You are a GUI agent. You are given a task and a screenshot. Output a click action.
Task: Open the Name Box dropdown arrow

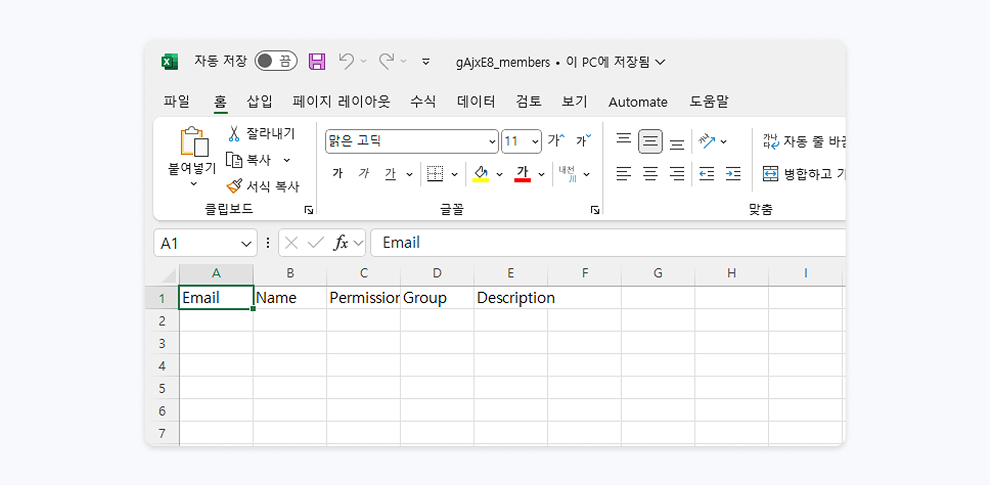pos(247,243)
